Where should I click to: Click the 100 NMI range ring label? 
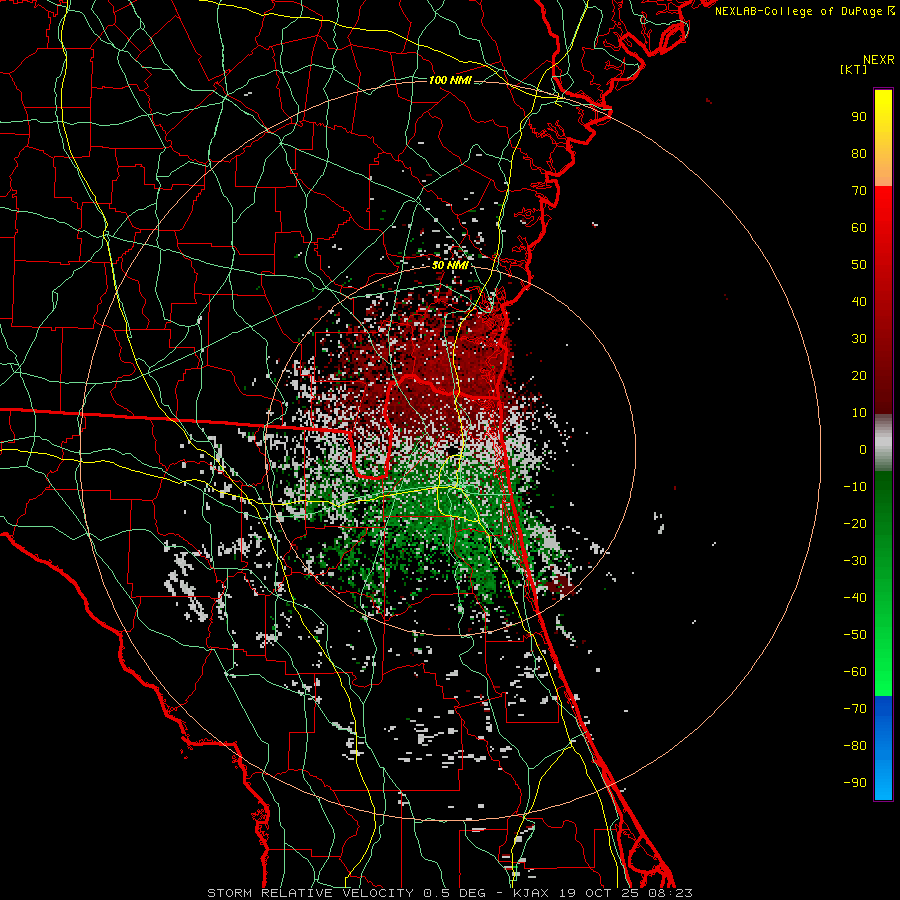tap(450, 80)
